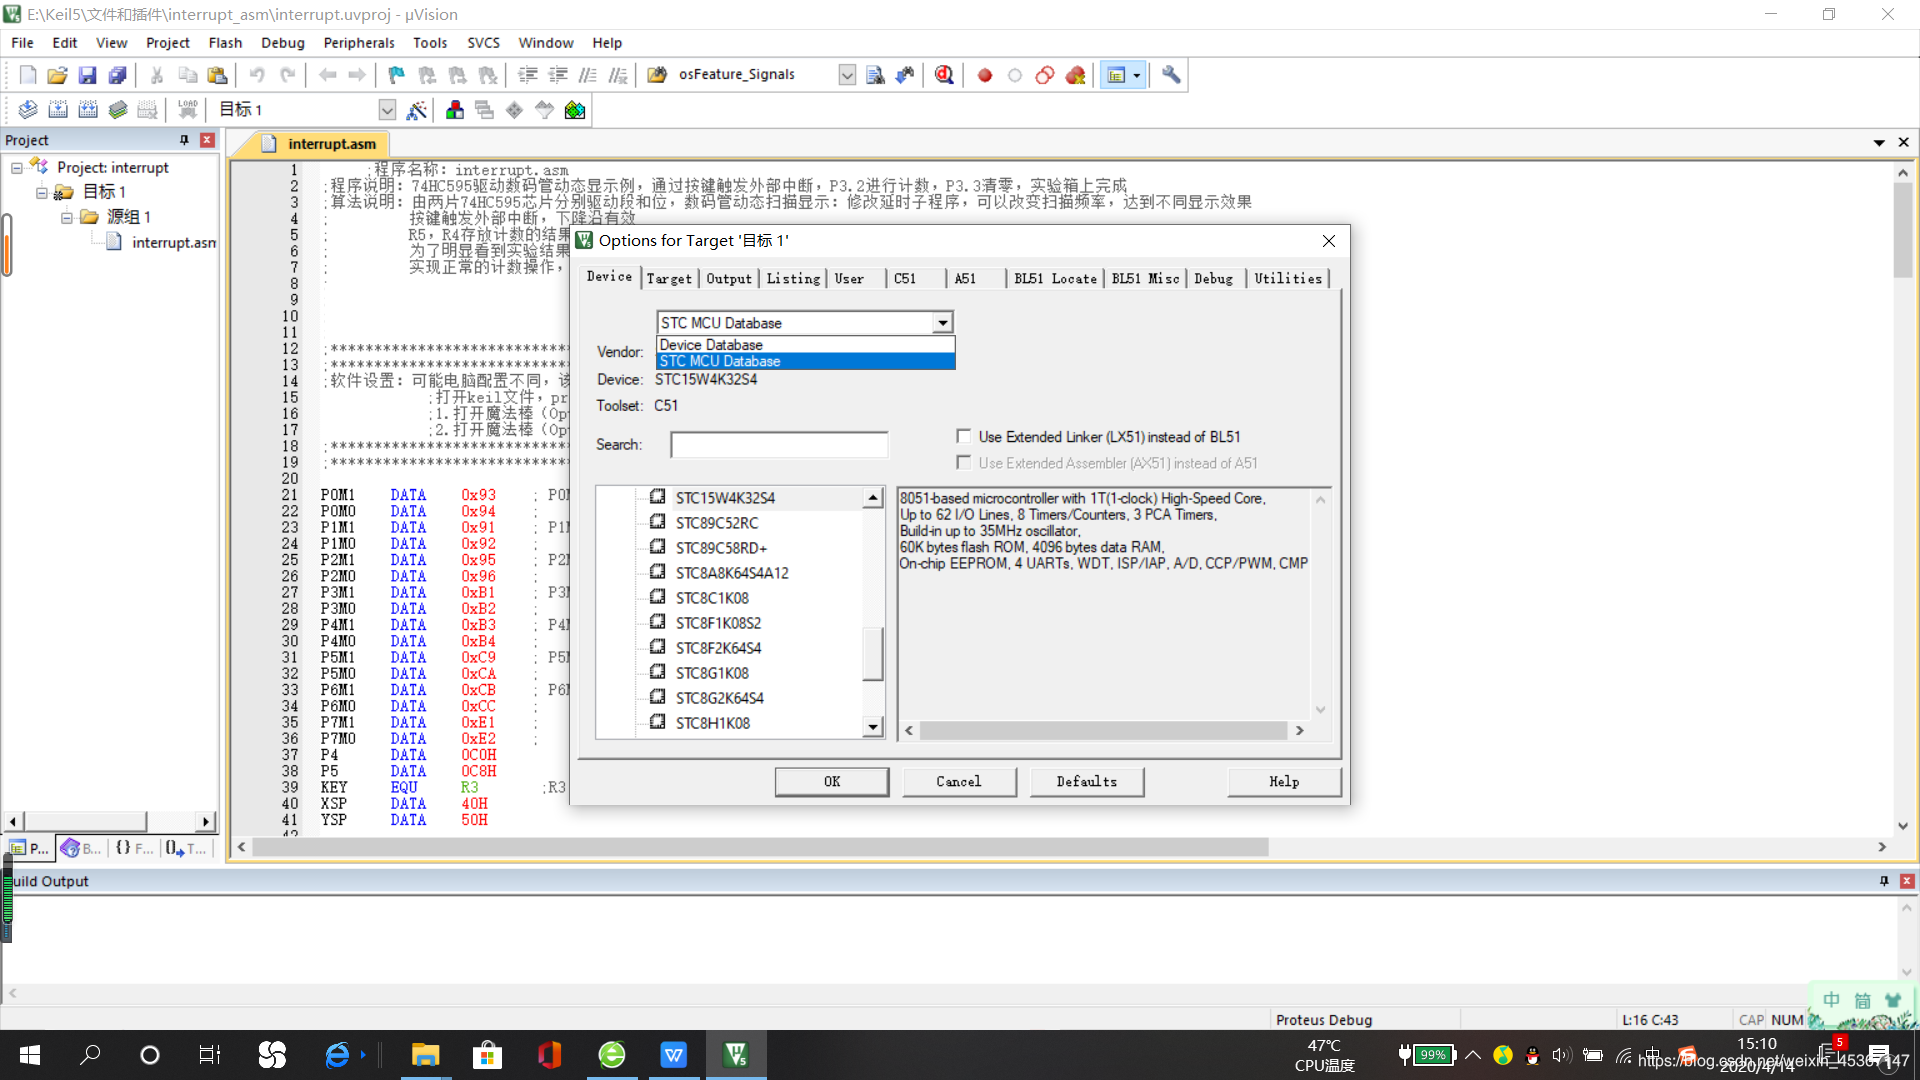Insert a breakpoint with red dot icon
This screenshot has height=1080, width=1920.
tap(985, 75)
